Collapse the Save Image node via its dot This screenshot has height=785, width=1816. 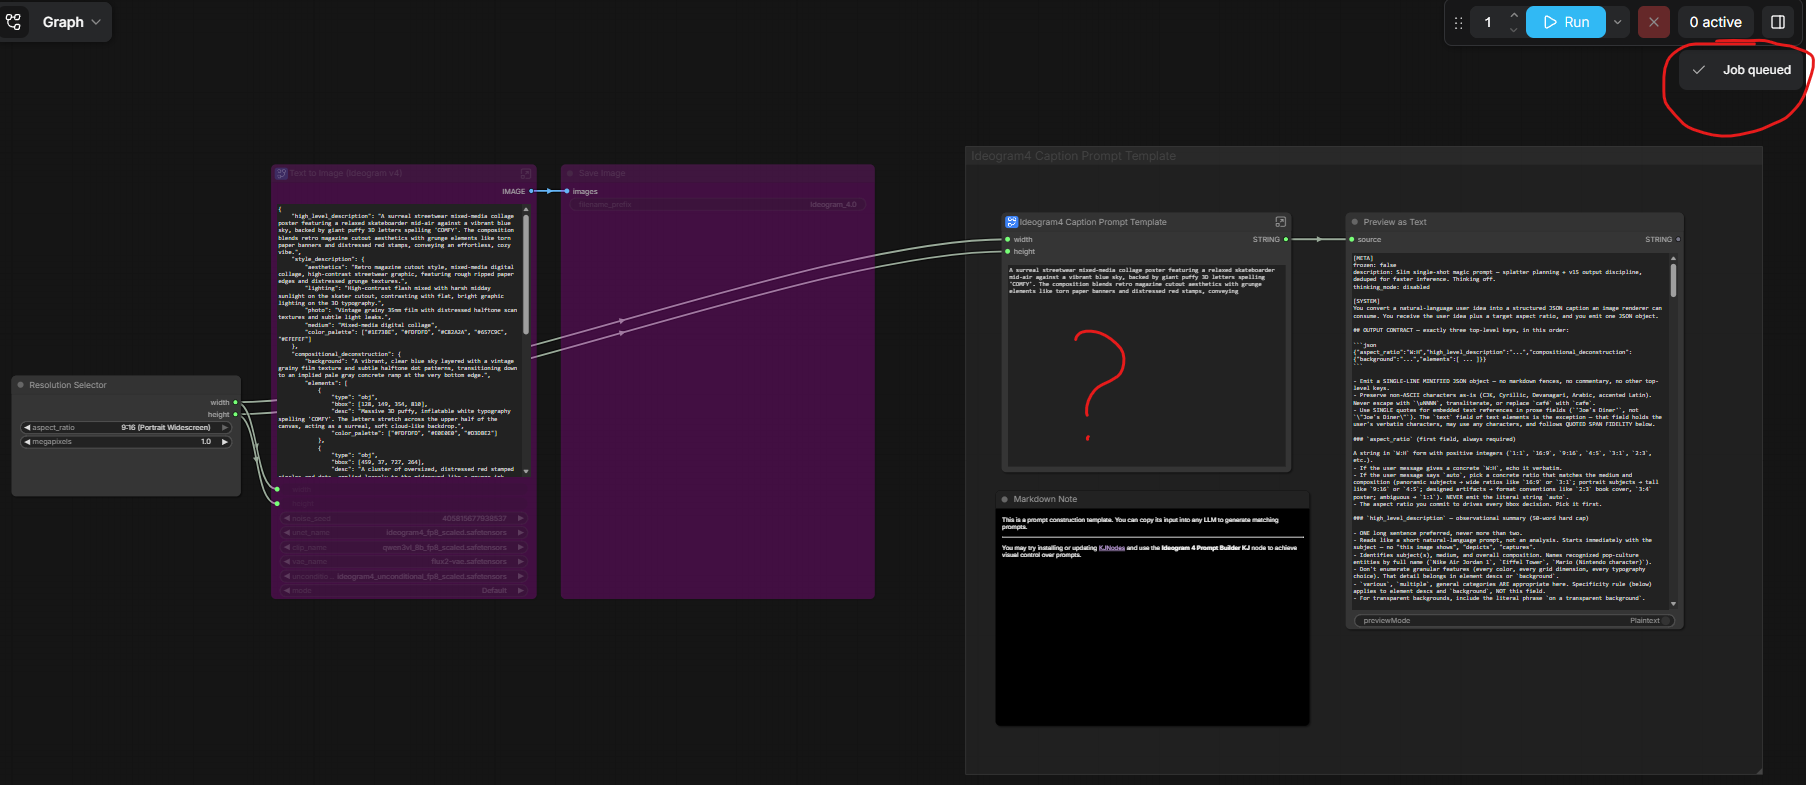(x=570, y=173)
